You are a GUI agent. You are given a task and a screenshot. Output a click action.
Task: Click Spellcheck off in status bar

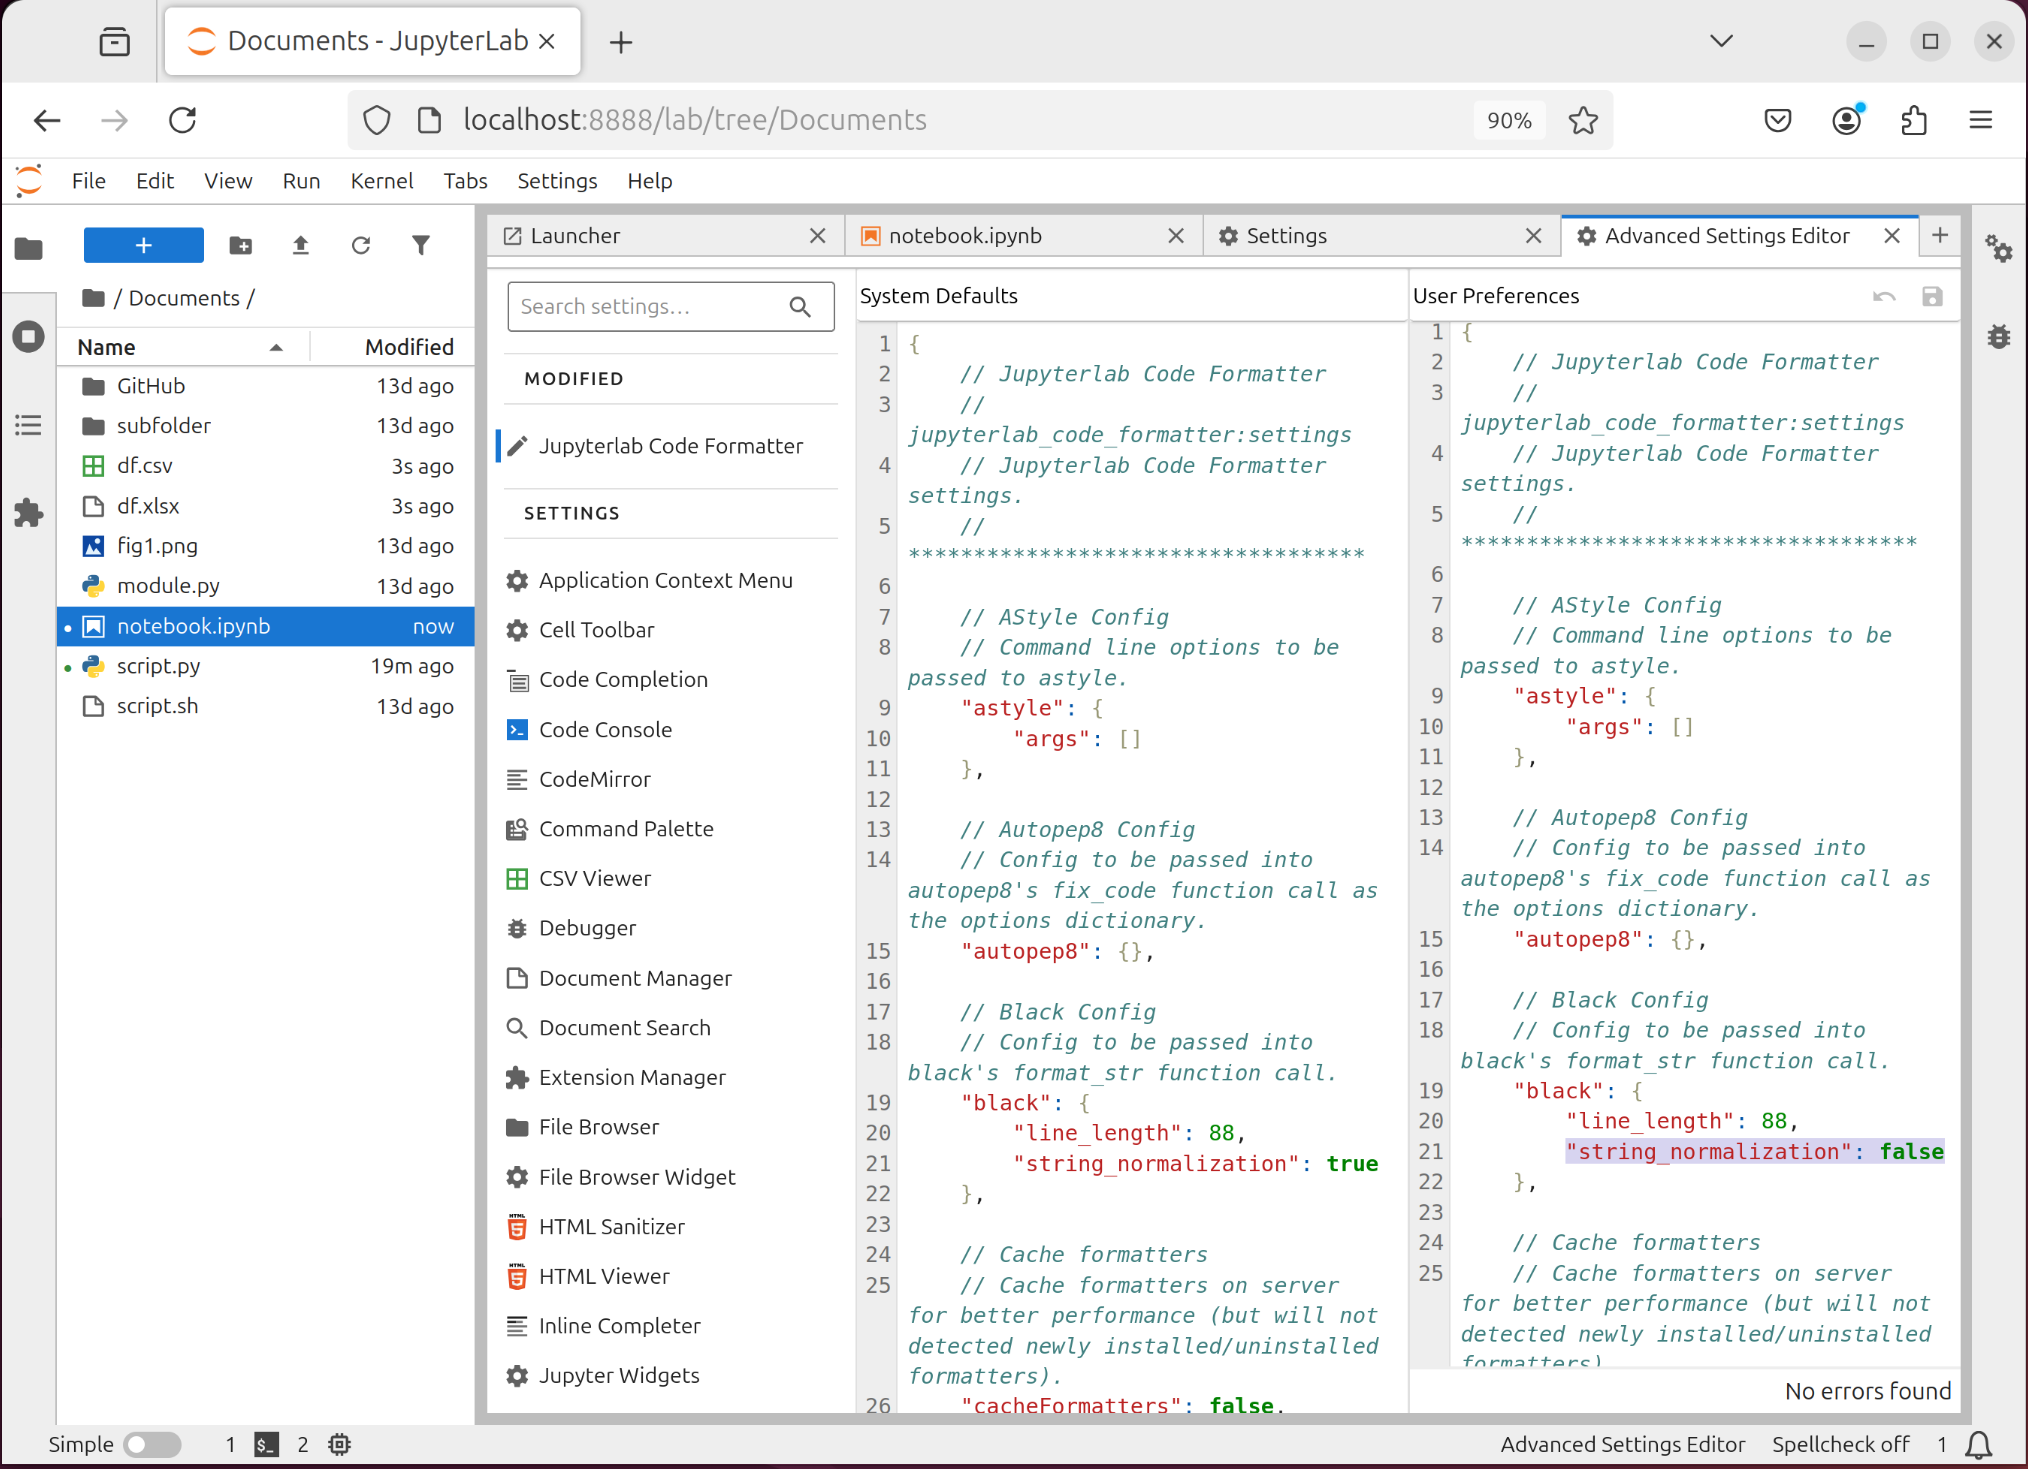[x=1840, y=1444]
